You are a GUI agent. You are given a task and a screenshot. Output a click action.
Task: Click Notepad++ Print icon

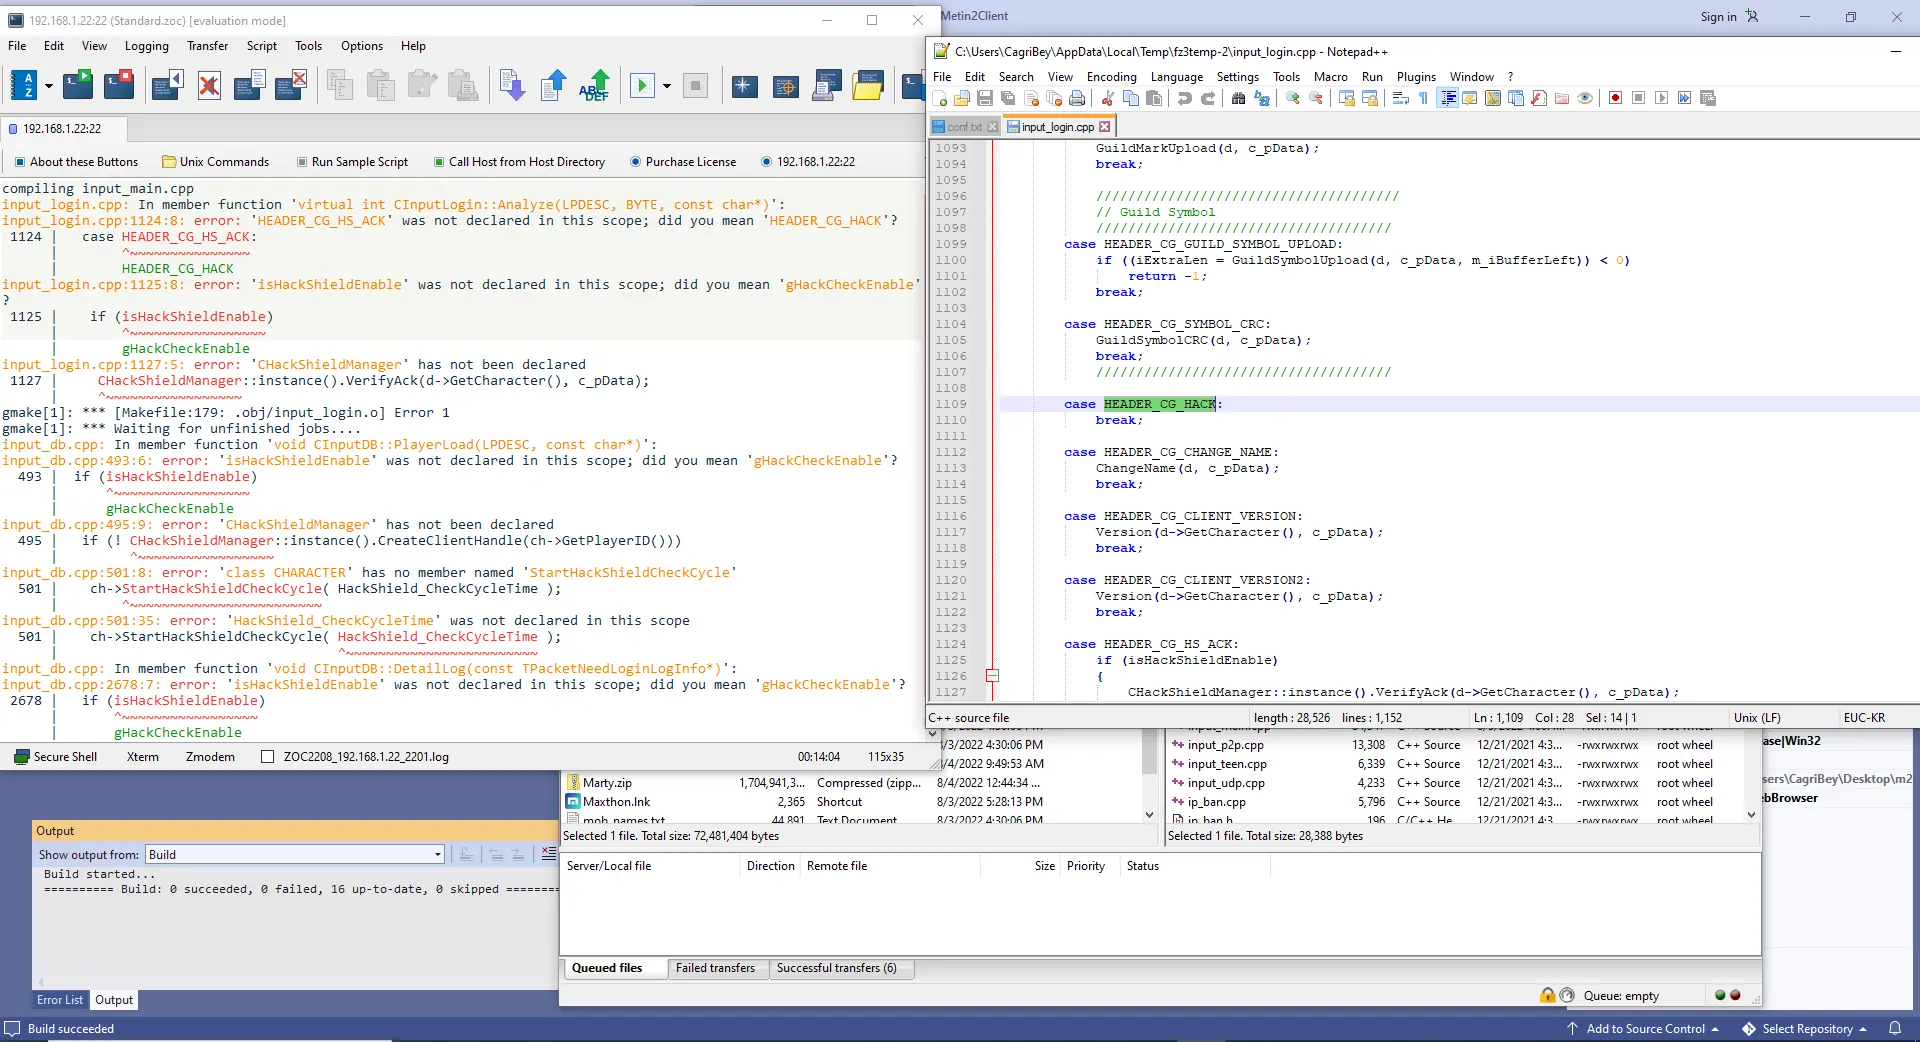click(1077, 98)
